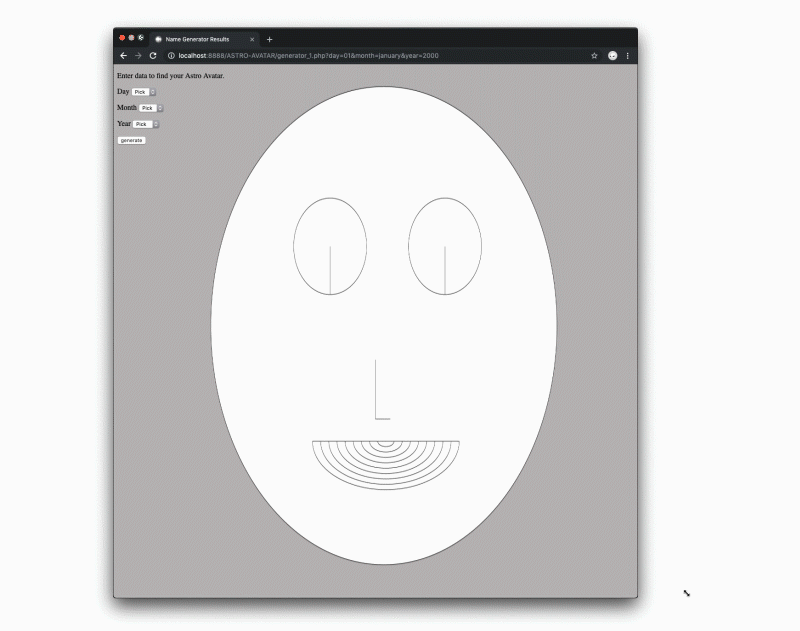Open the browser profile avatar icon
Viewport: 800px width, 631px height.
click(613, 56)
